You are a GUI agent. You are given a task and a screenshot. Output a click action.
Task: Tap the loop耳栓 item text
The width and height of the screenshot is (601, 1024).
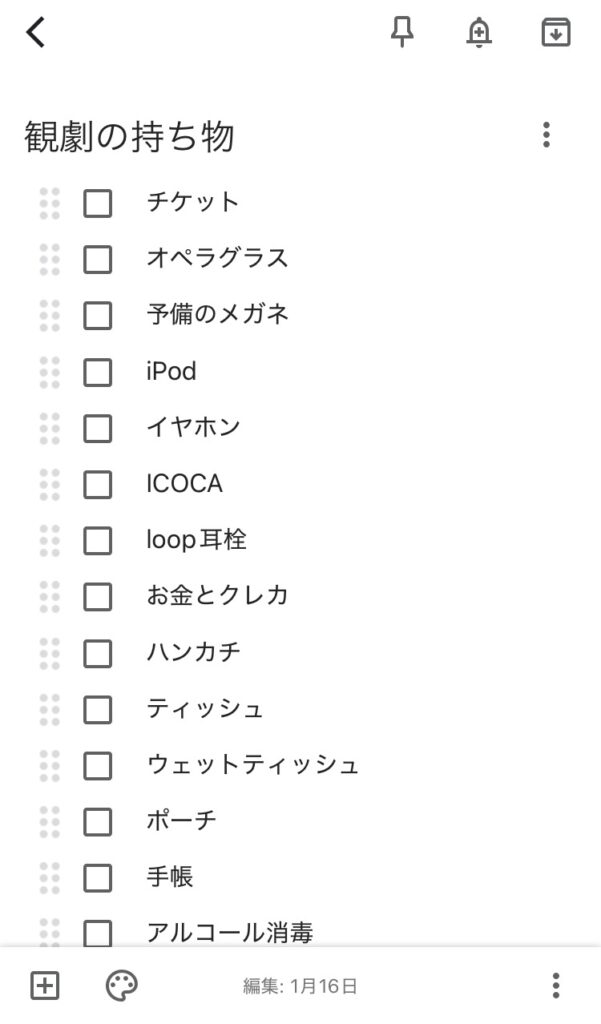[196, 541]
